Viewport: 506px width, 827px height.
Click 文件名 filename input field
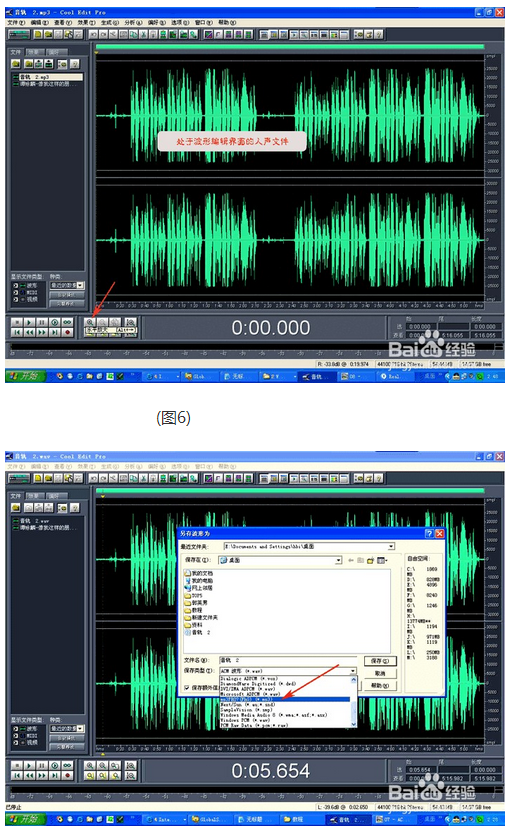[288, 660]
